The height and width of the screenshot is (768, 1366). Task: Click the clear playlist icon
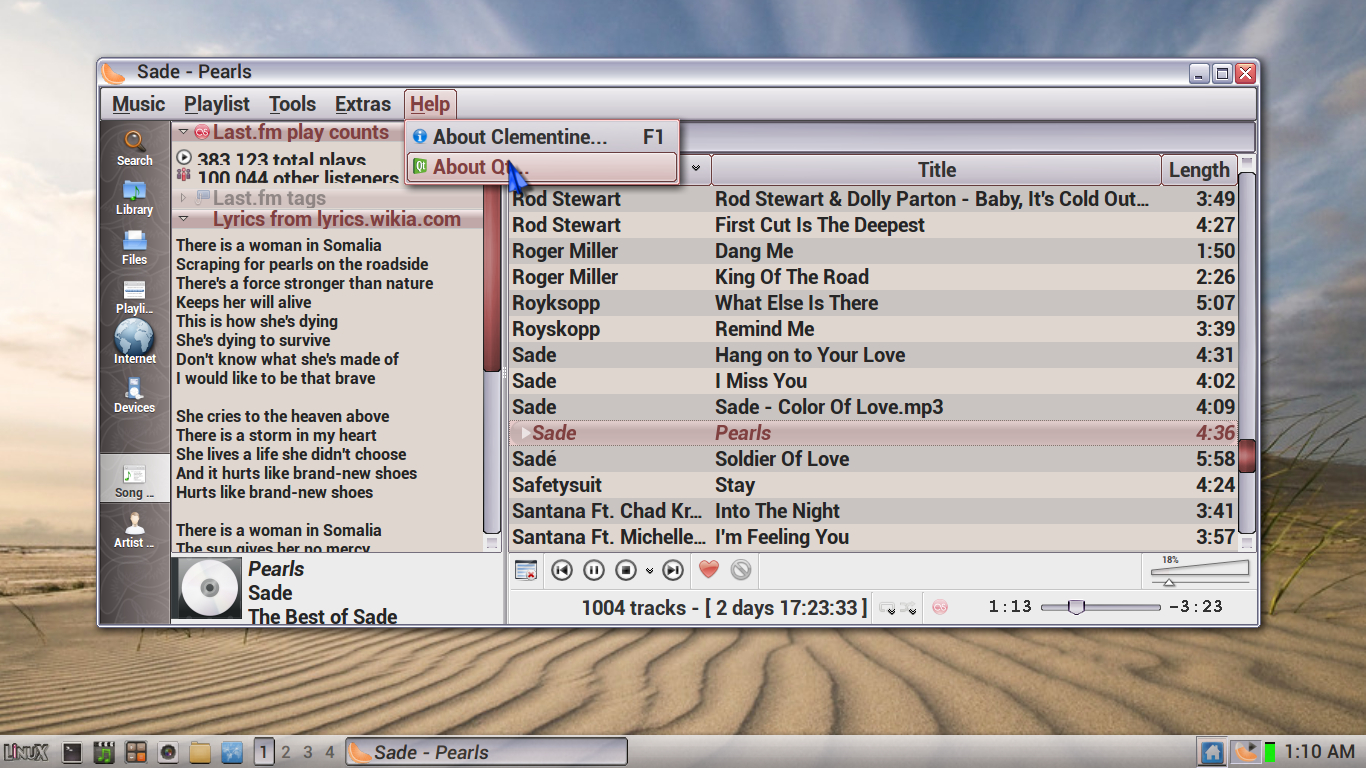(x=526, y=570)
